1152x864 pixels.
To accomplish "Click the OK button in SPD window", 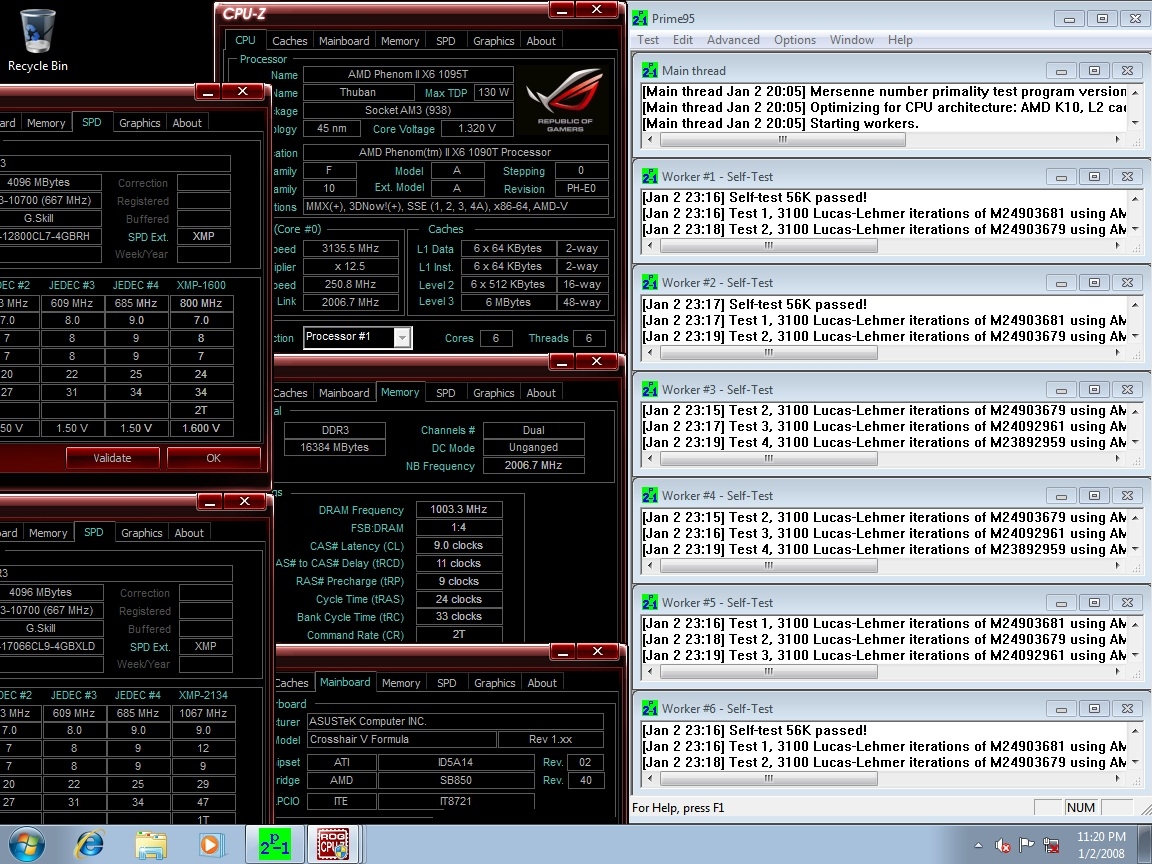I will [213, 458].
